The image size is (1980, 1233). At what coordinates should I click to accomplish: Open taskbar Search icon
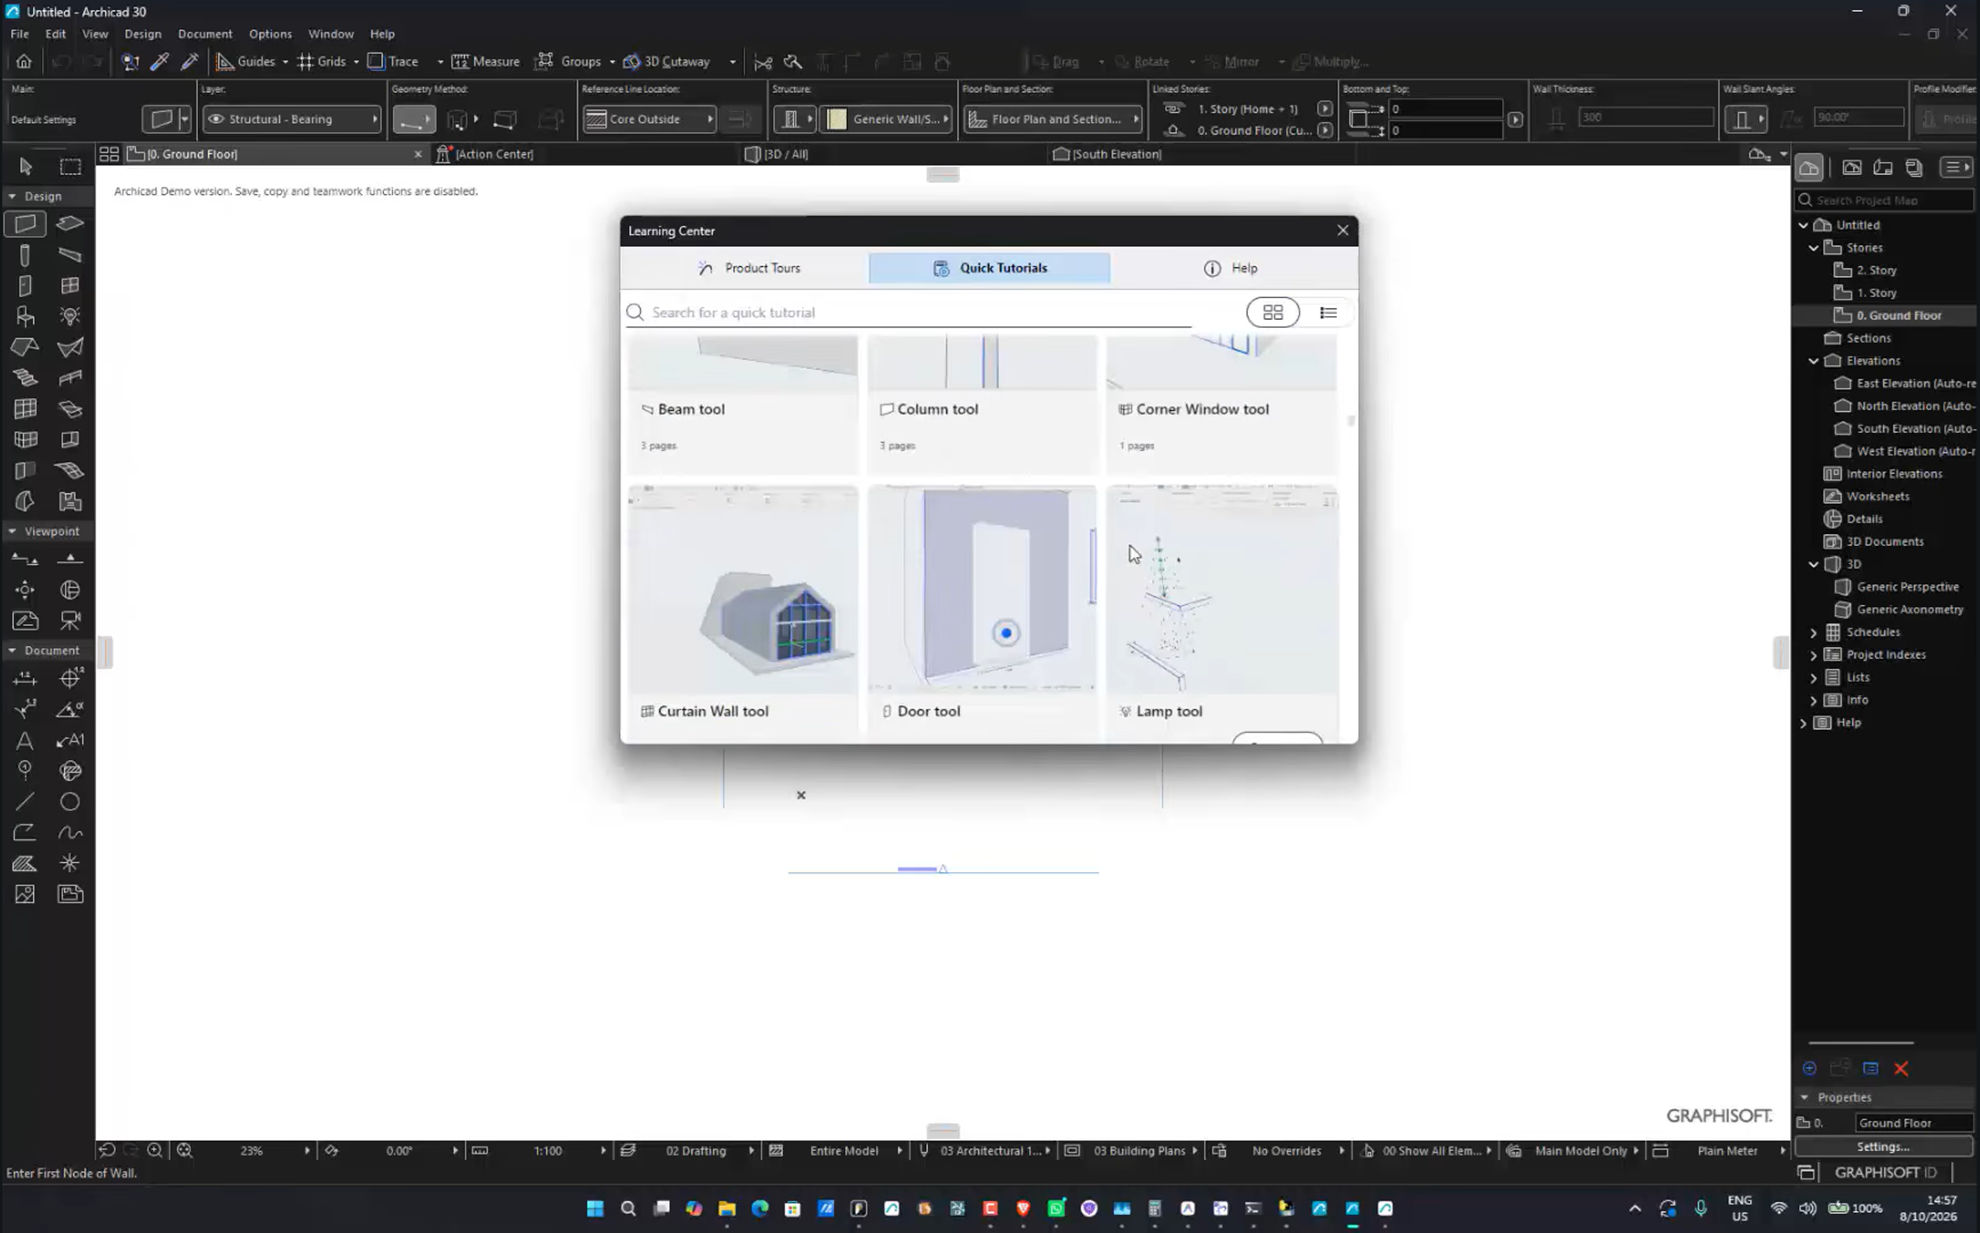coord(628,1208)
